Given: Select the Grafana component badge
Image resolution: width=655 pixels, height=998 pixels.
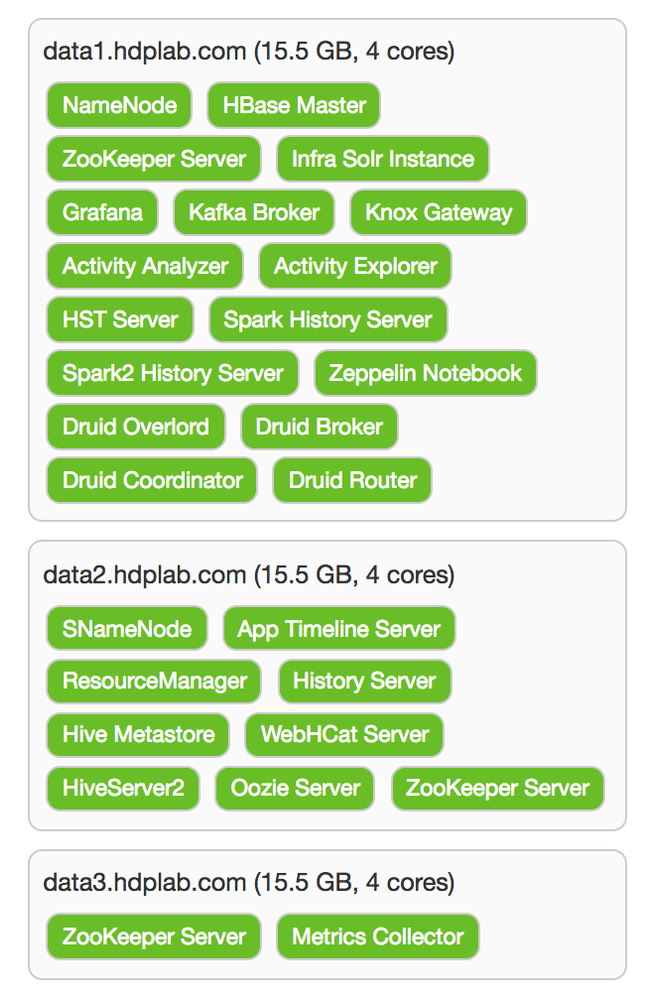Looking at the screenshot, I should pos(102,213).
